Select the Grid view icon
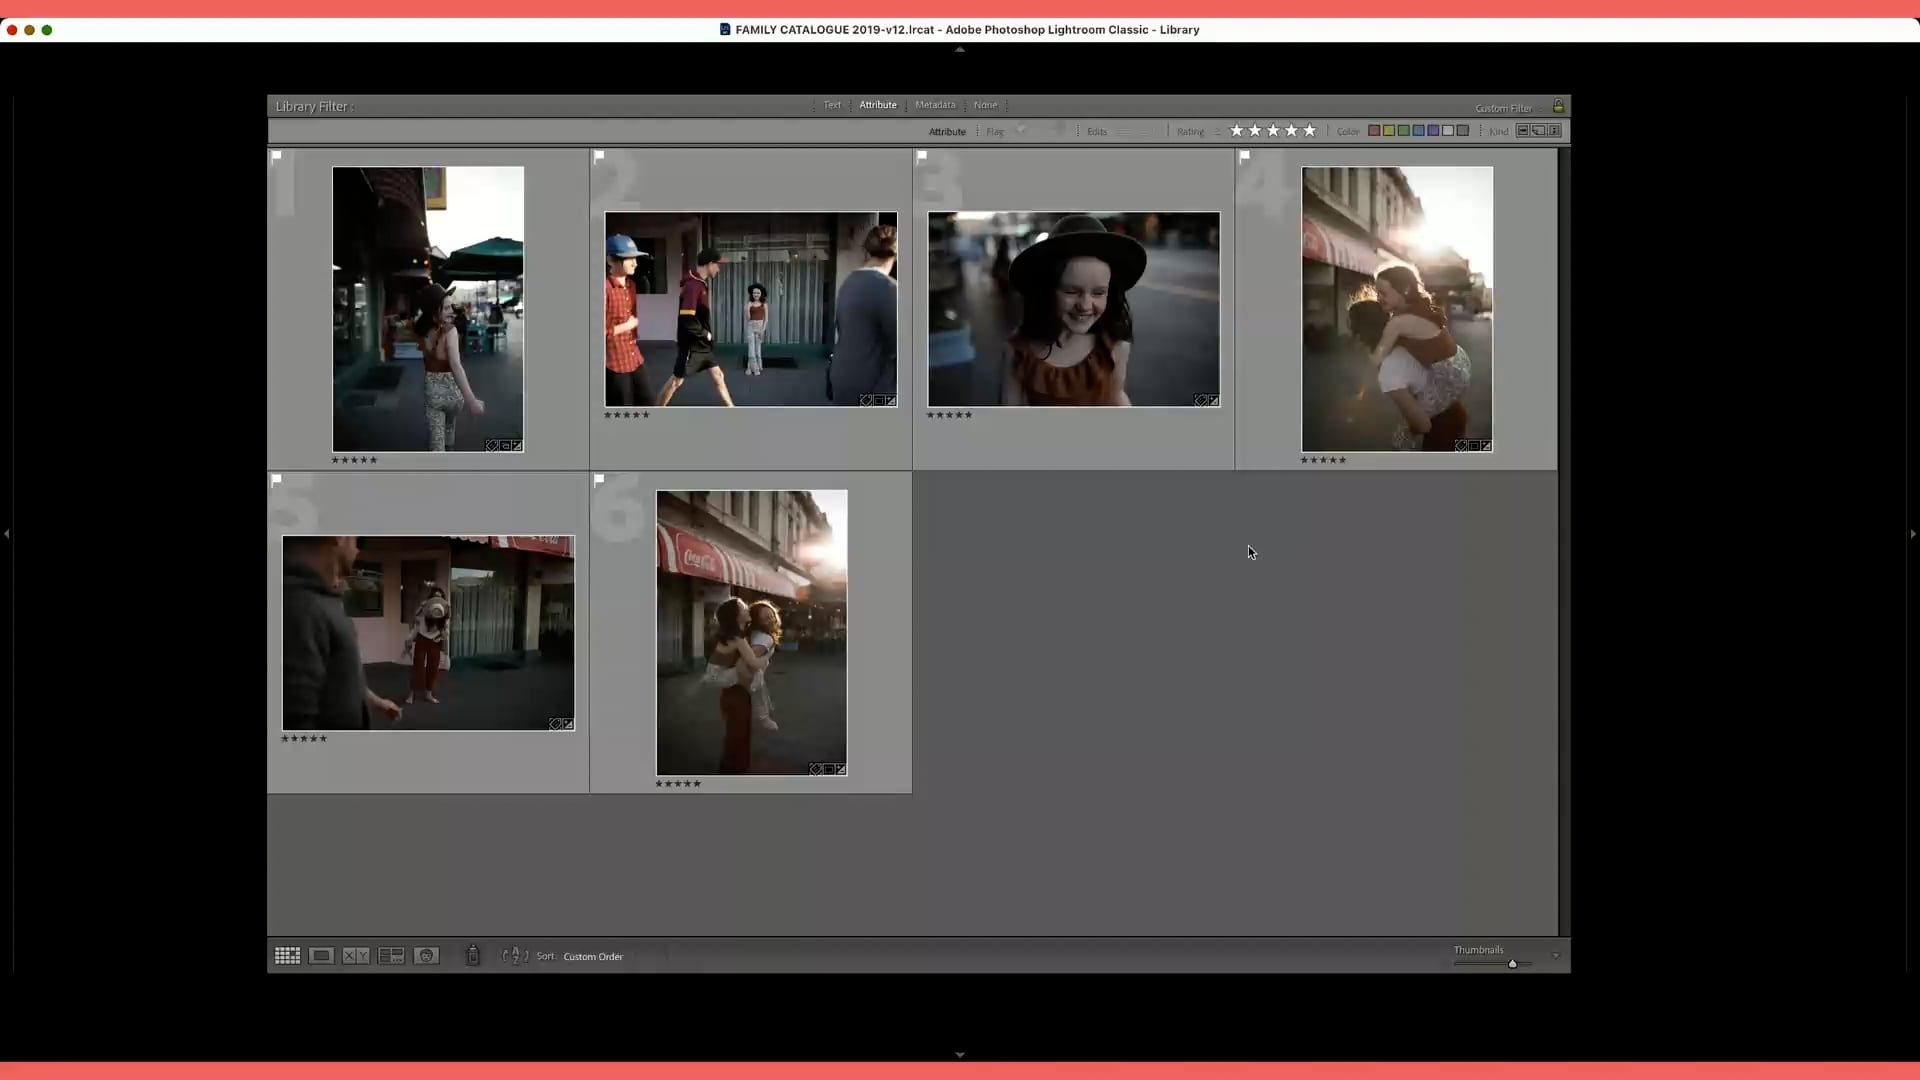This screenshot has height=1080, width=1920. pos(287,955)
